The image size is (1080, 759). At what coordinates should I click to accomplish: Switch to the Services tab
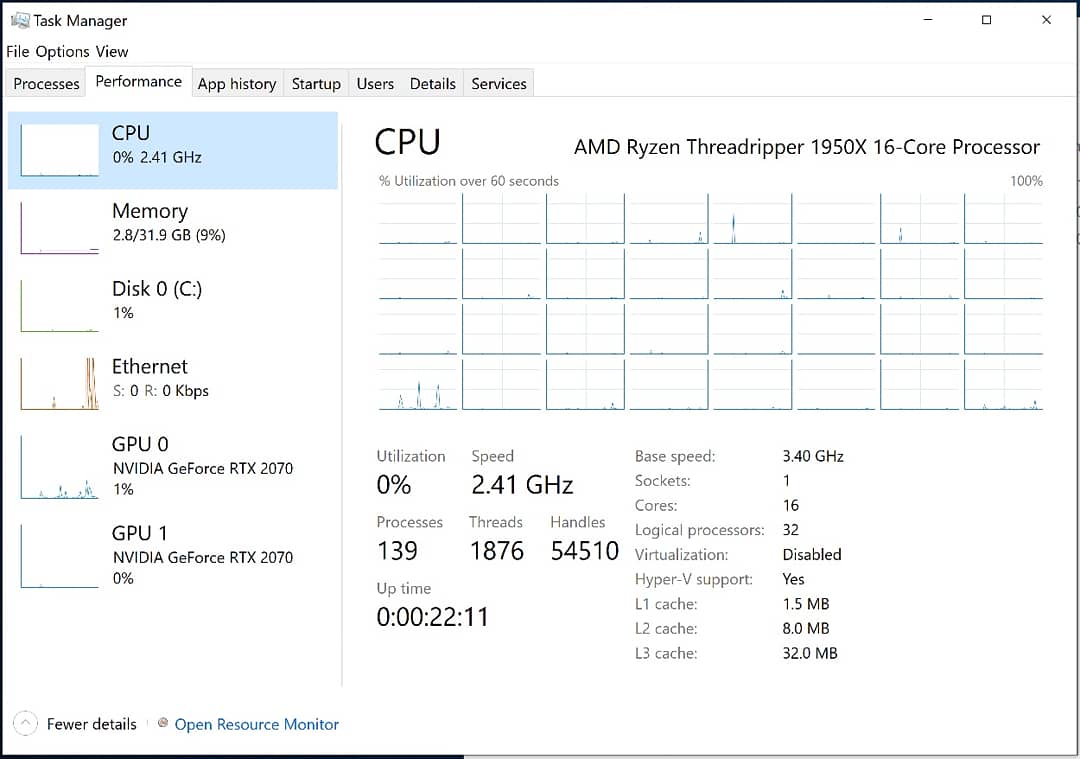499,83
